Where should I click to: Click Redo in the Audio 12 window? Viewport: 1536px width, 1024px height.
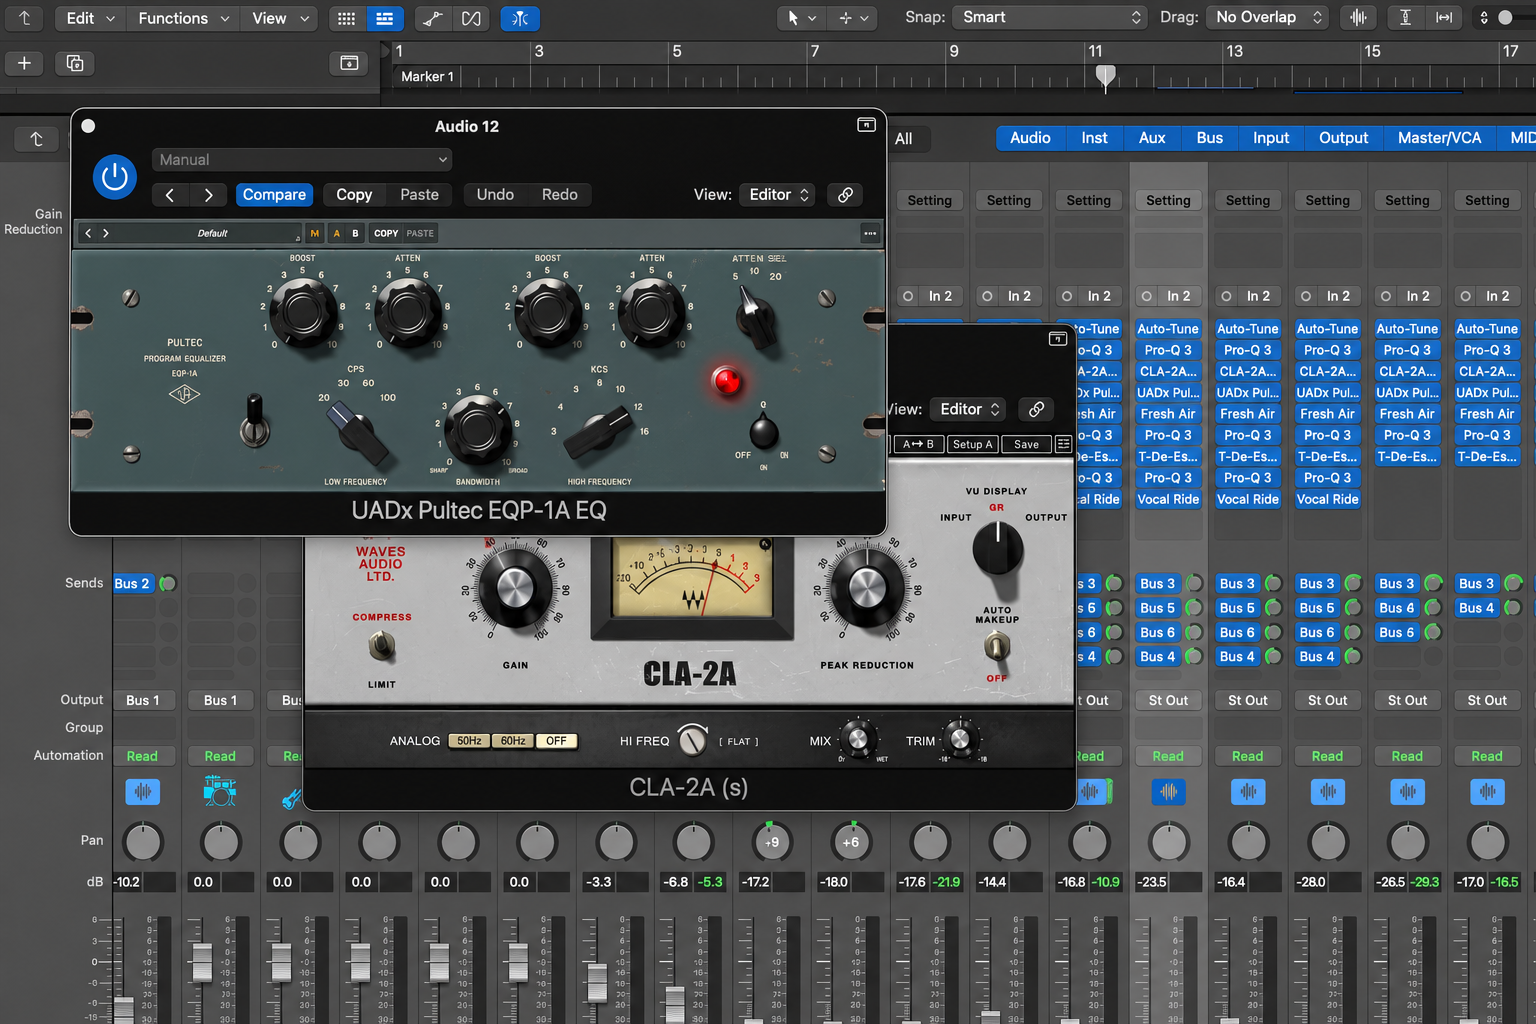(x=560, y=195)
